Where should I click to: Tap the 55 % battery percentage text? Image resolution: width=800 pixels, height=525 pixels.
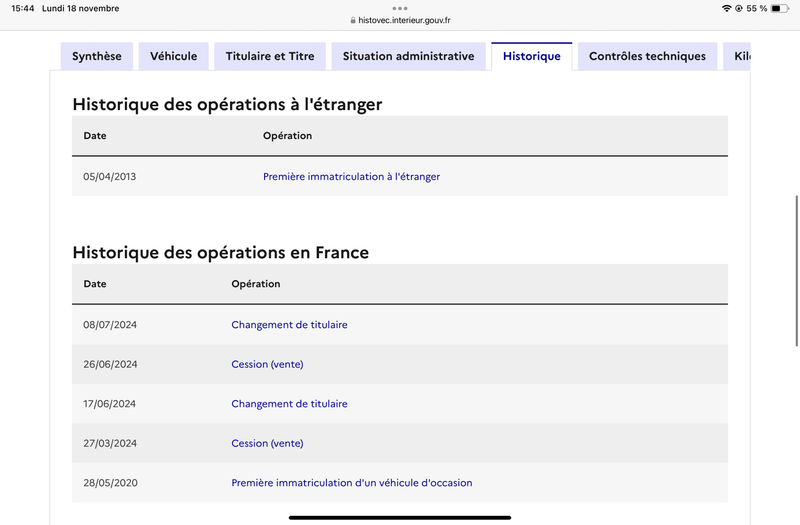point(757,8)
